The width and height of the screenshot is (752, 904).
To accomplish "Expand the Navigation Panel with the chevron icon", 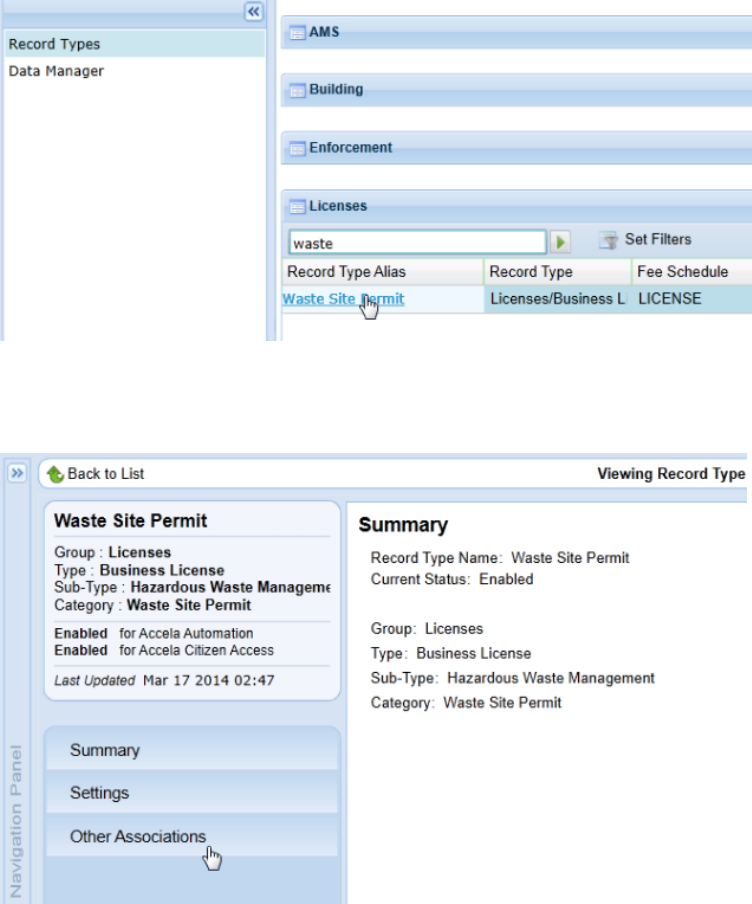I will (x=17, y=473).
